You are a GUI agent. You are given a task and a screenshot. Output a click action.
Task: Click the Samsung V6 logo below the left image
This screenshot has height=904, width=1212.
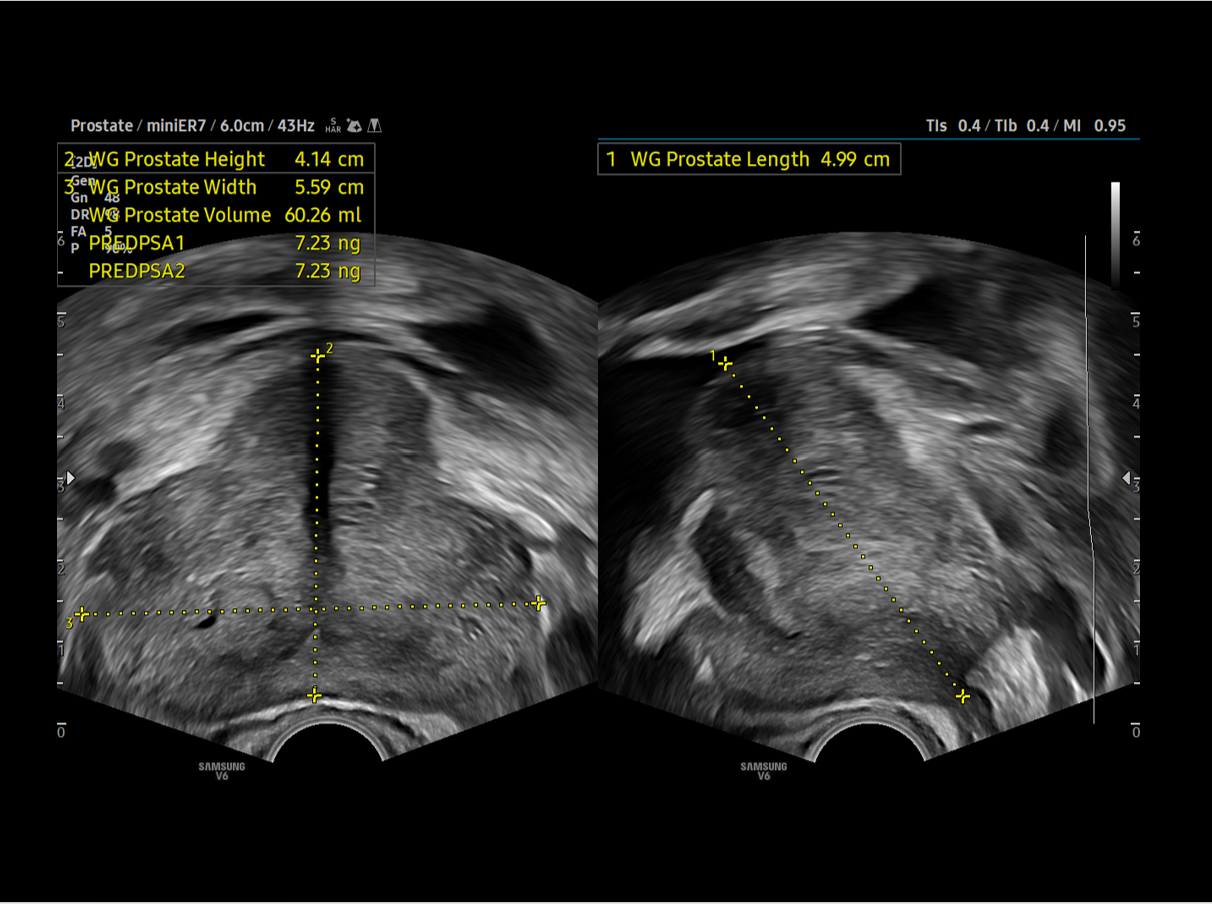point(223,770)
